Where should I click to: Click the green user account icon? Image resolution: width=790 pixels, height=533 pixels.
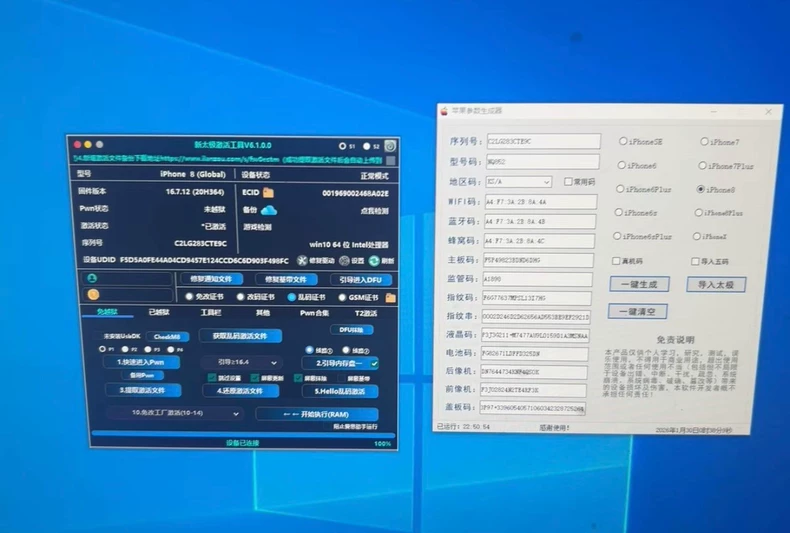click(x=92, y=278)
